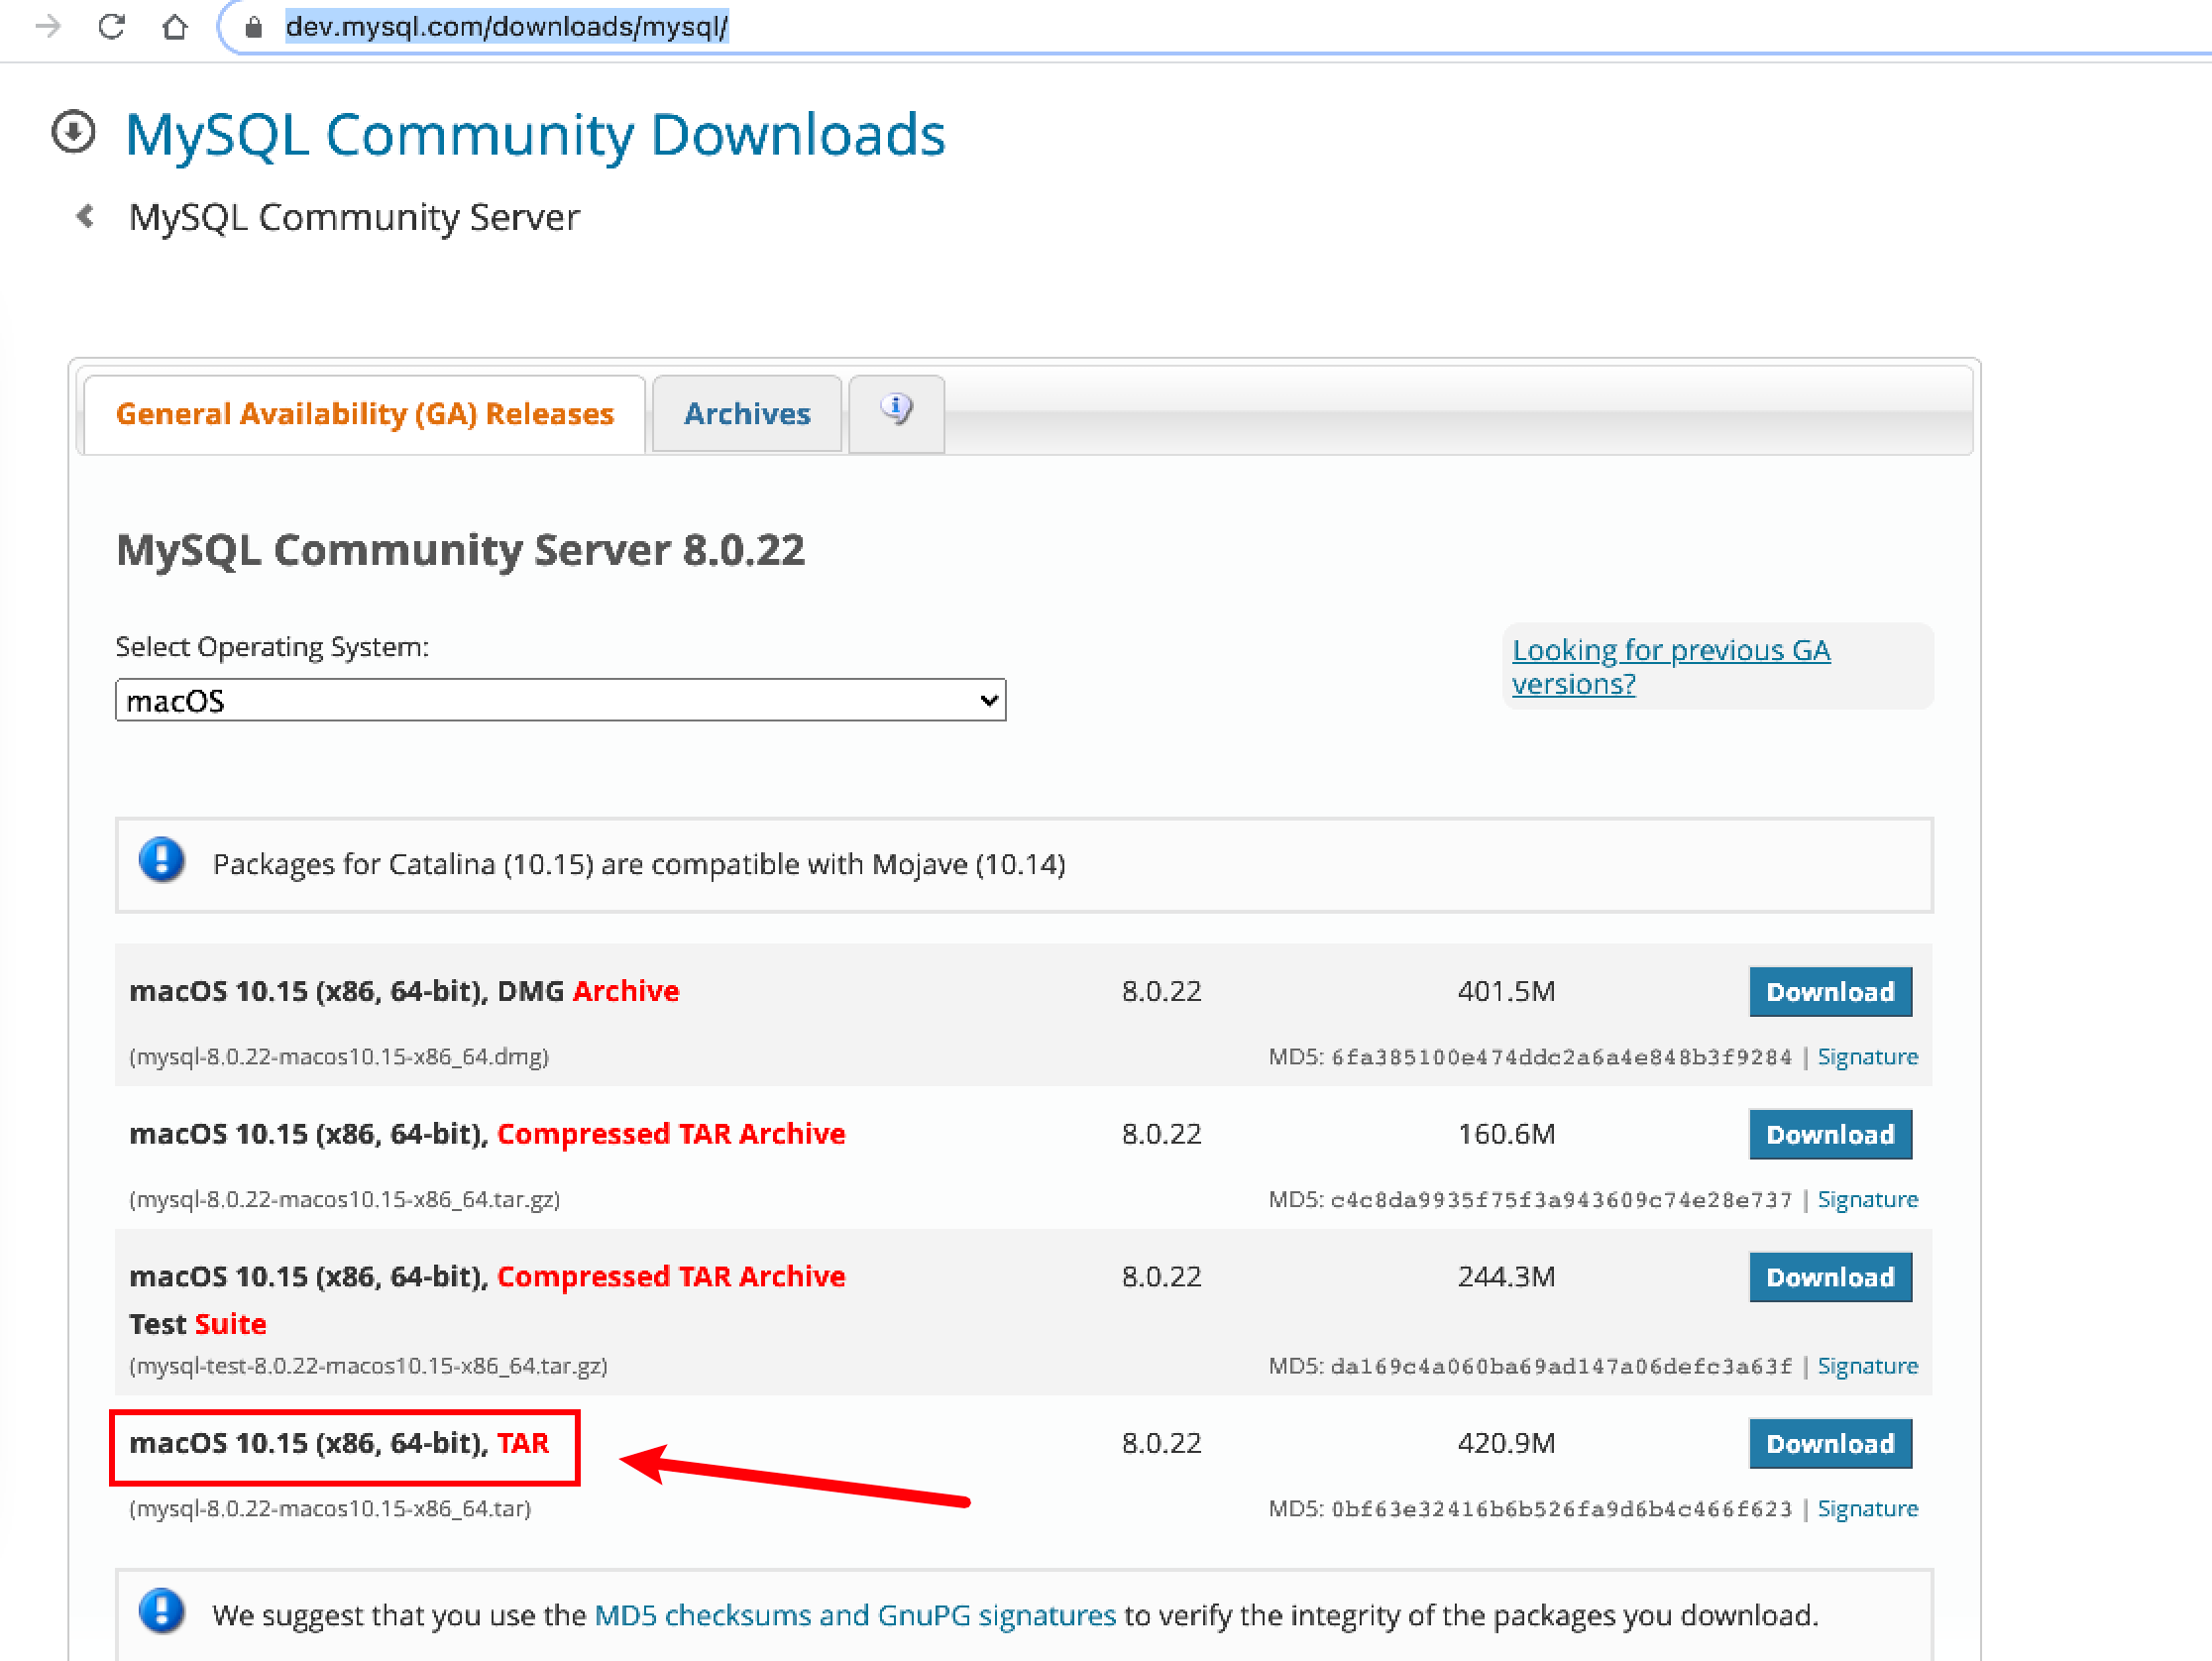Click filename '(mysql-test-8.0.22-macos10.15-x86_64.tar.gz)'
The image size is (2212, 1661).
tap(368, 1366)
